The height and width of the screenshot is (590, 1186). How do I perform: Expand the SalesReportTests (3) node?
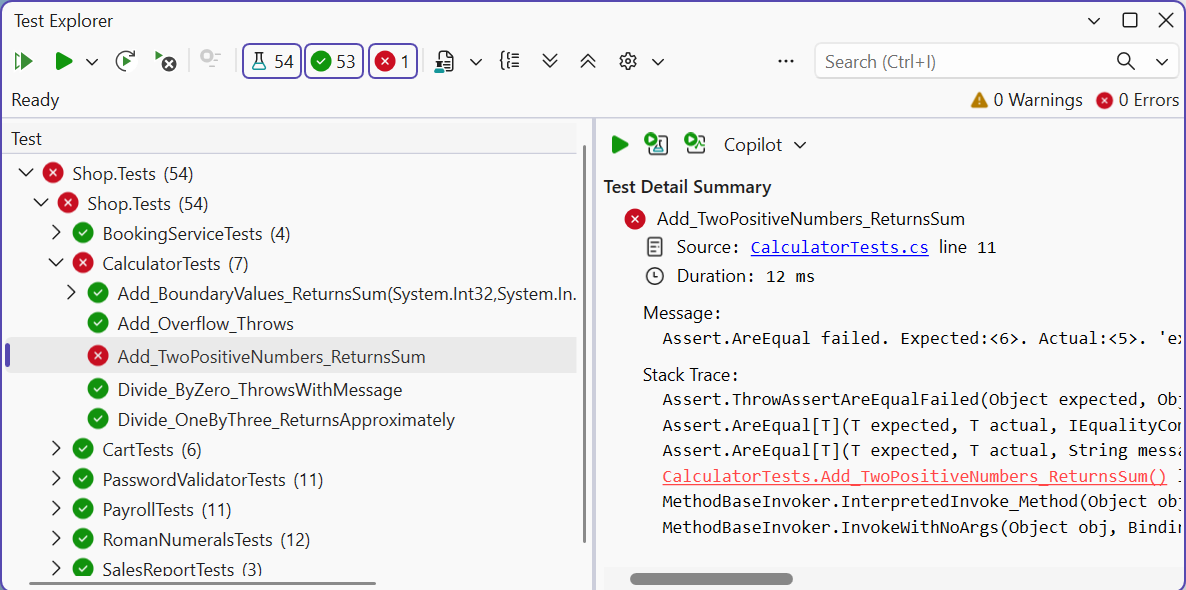[56, 568]
